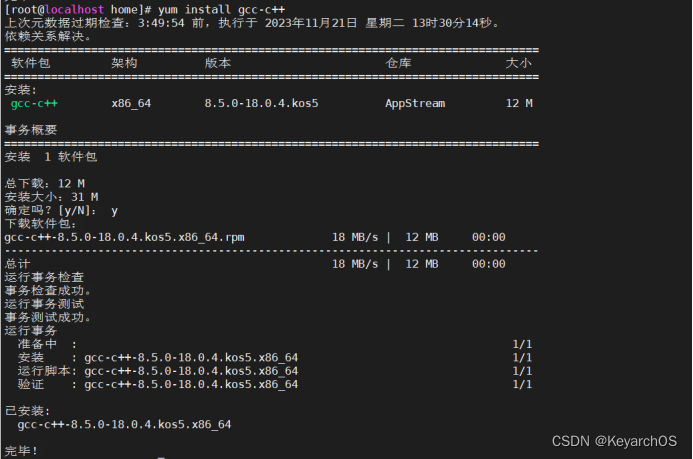Viewport: 693px width, 459px height.
Task: Click the version 8.5.0-18.0.4.kos5 in table
Action: [261, 103]
